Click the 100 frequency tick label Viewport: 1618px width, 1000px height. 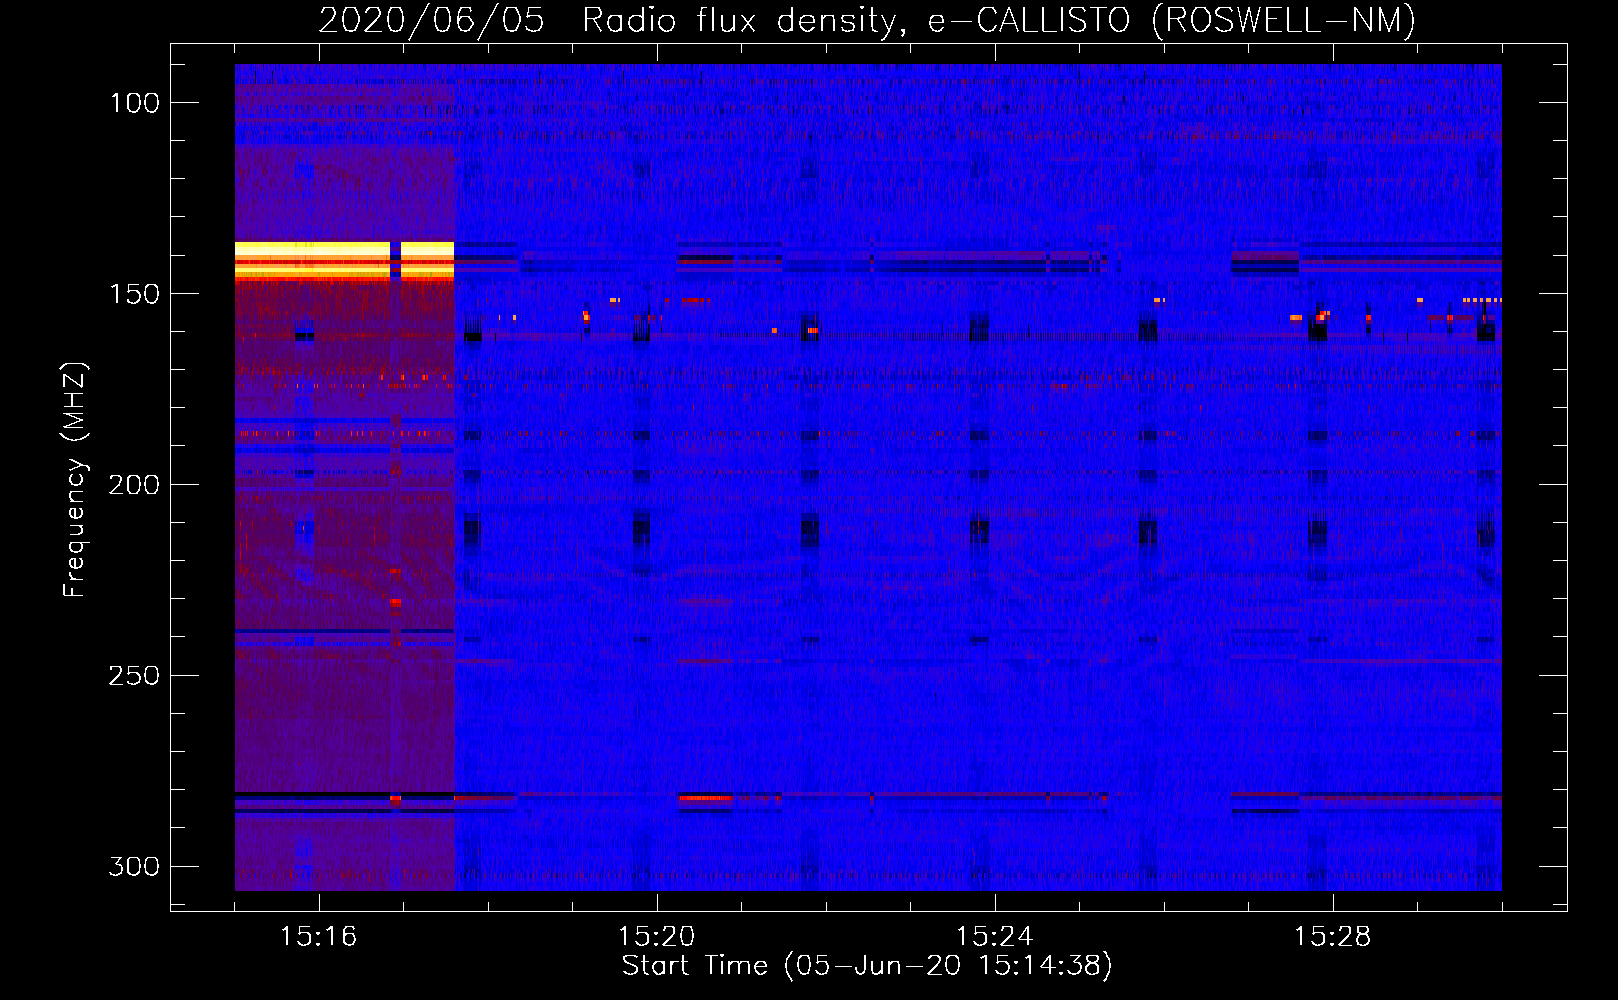(x=135, y=103)
